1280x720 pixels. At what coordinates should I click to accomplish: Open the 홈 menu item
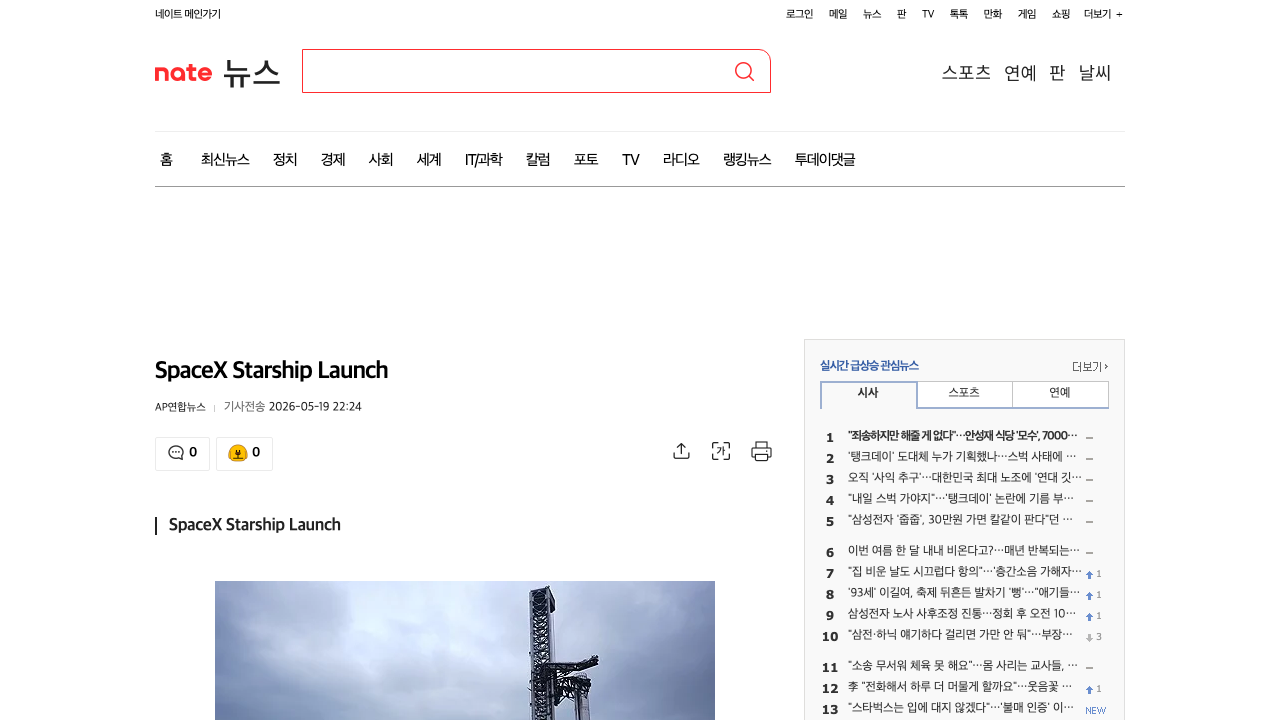point(166,159)
